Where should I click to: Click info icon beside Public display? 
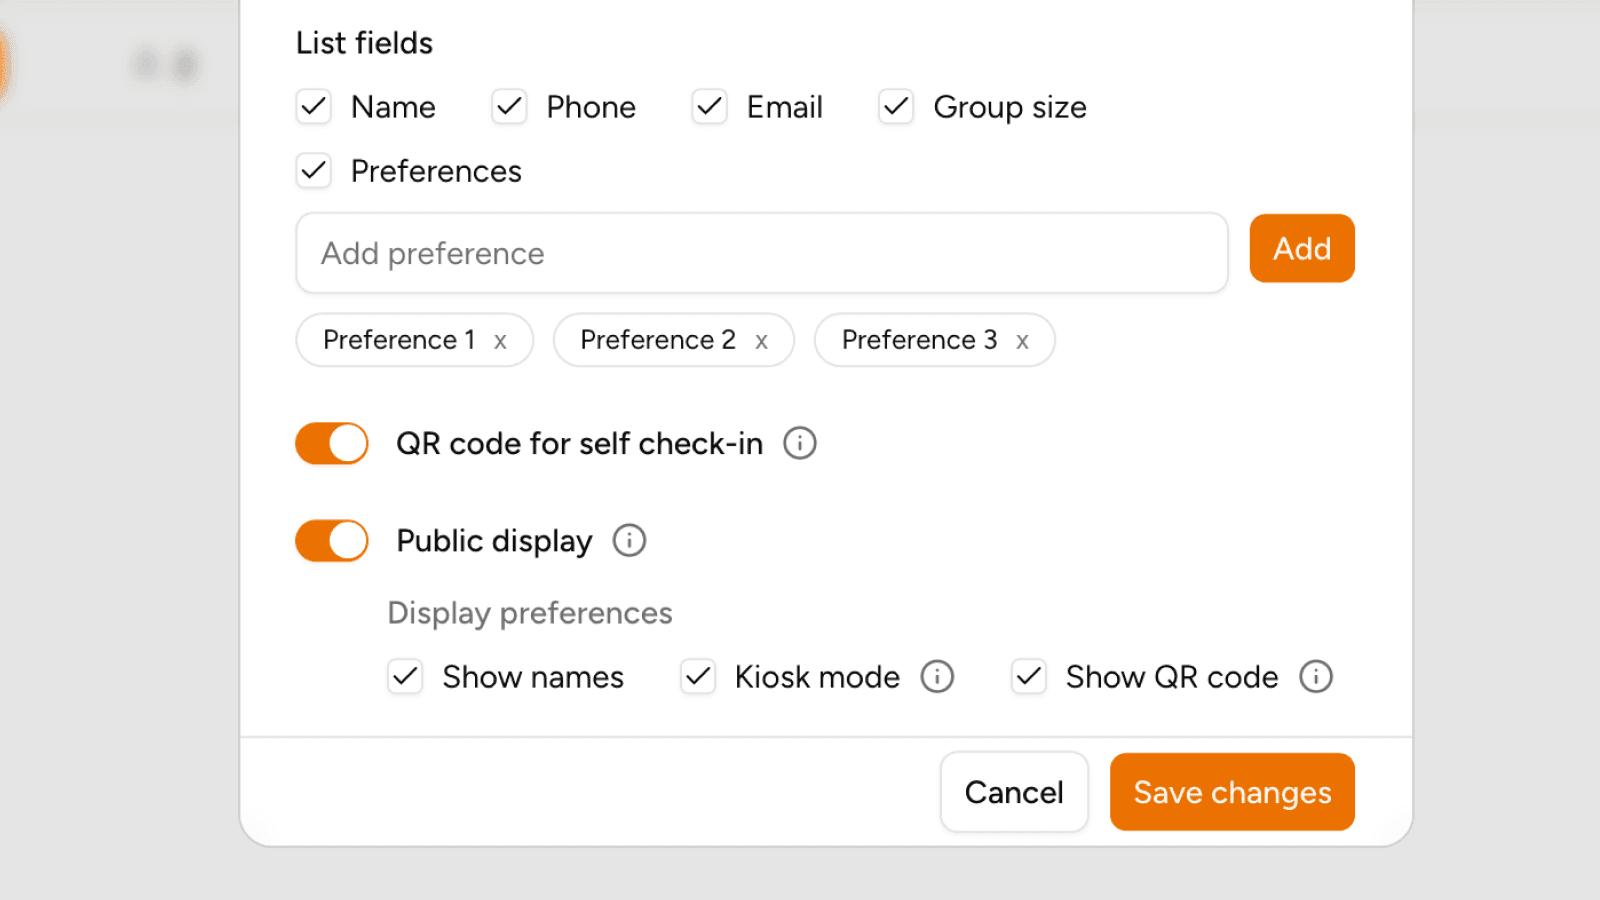pyautogui.click(x=629, y=541)
